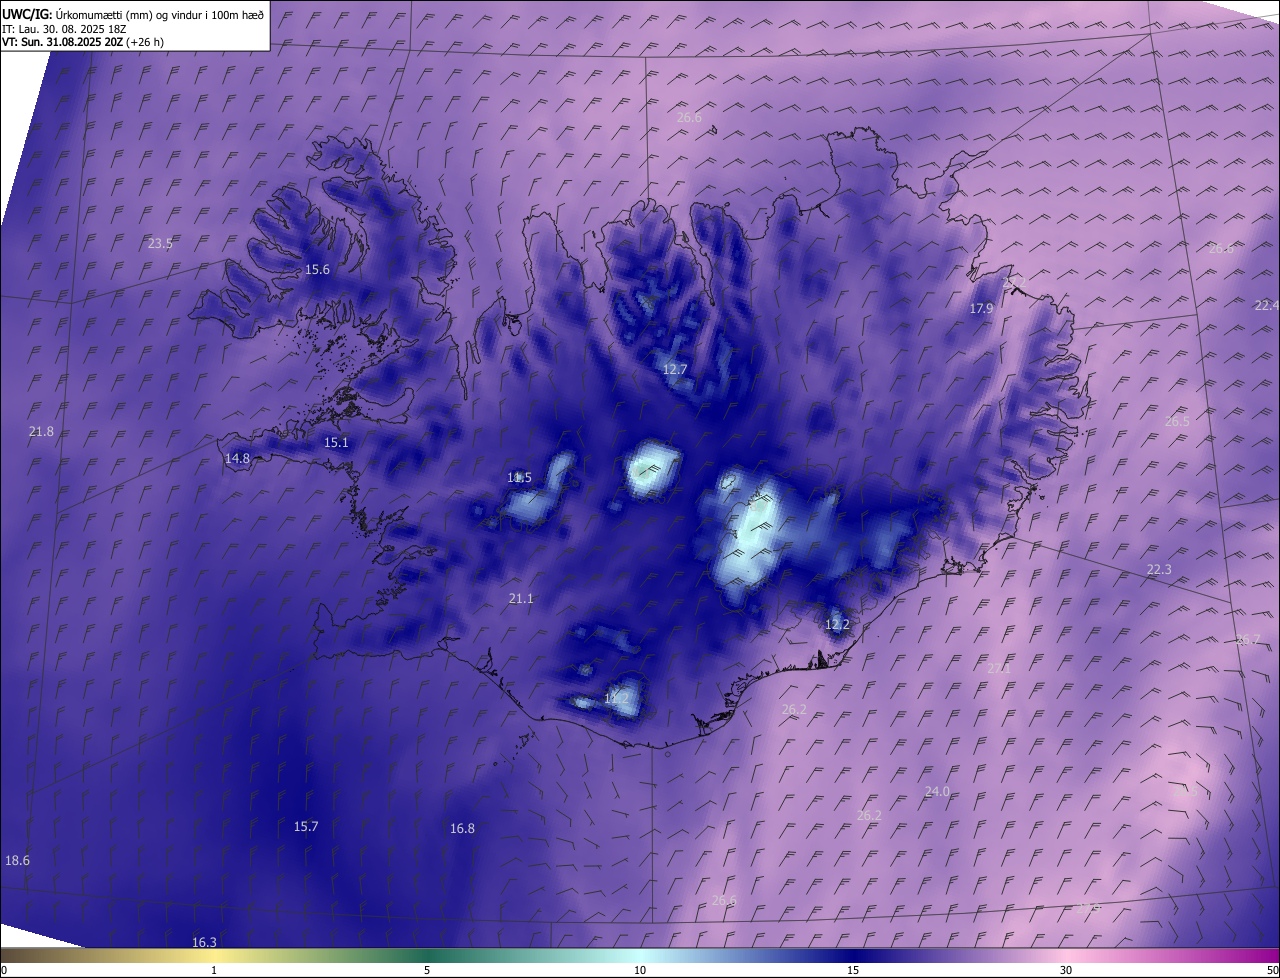Click tick label 50 on the color scale
Screen dimensions: 1280x978
tap(1272, 971)
